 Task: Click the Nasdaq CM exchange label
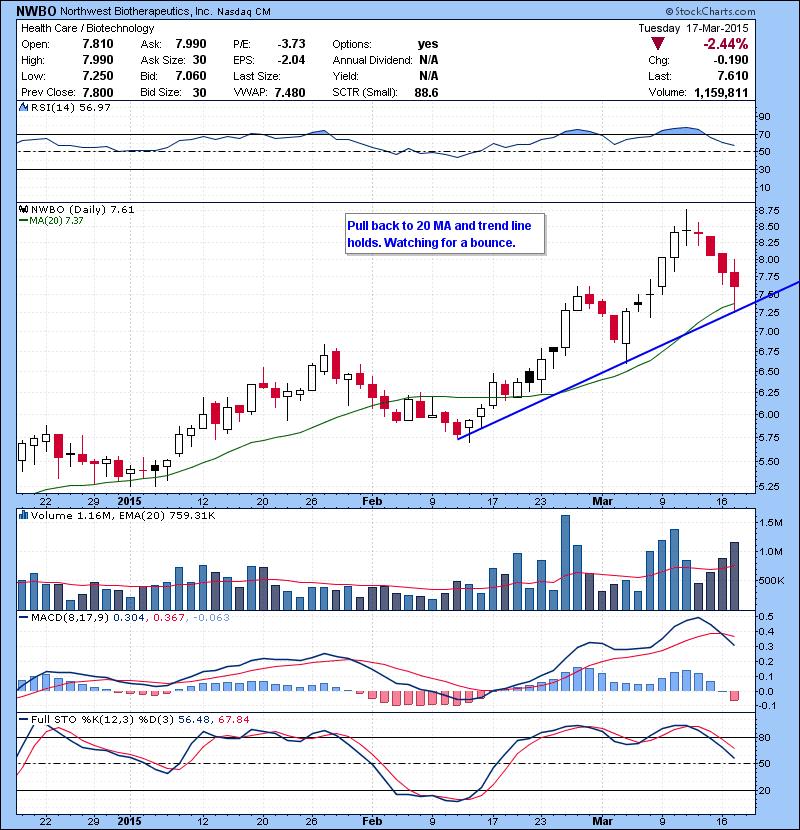click(244, 12)
